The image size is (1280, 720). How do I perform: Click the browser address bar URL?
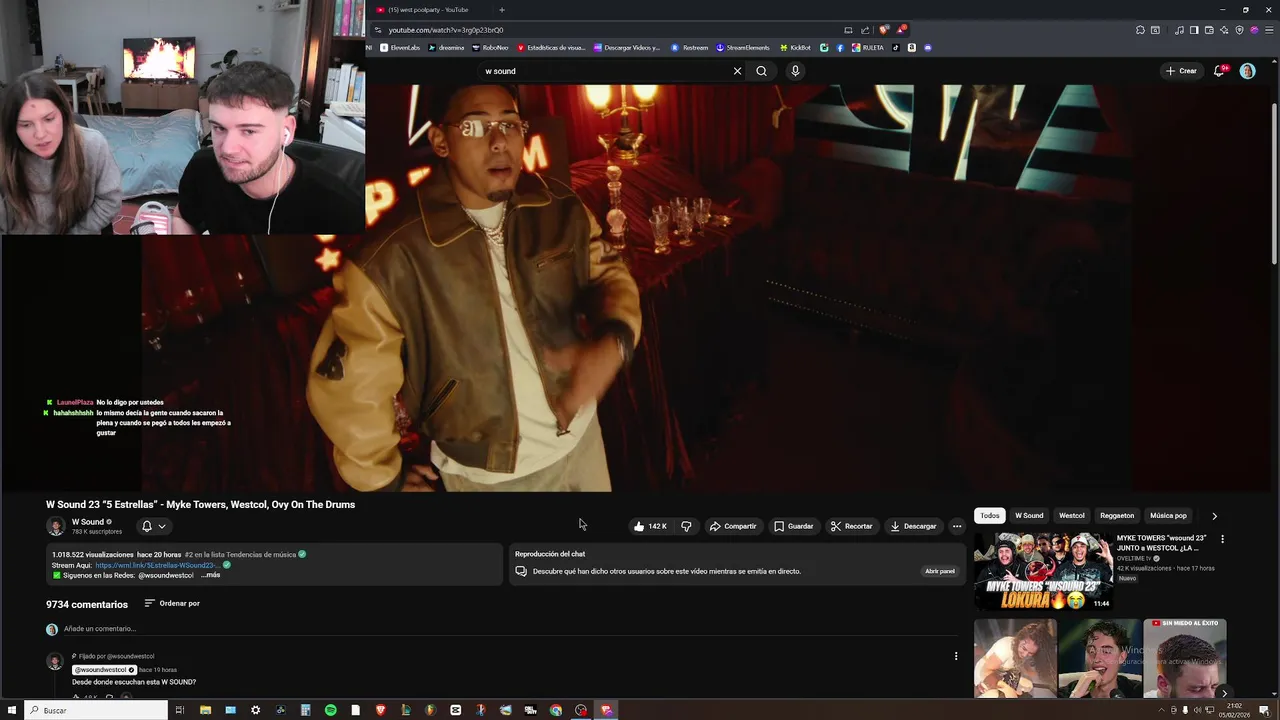446,30
